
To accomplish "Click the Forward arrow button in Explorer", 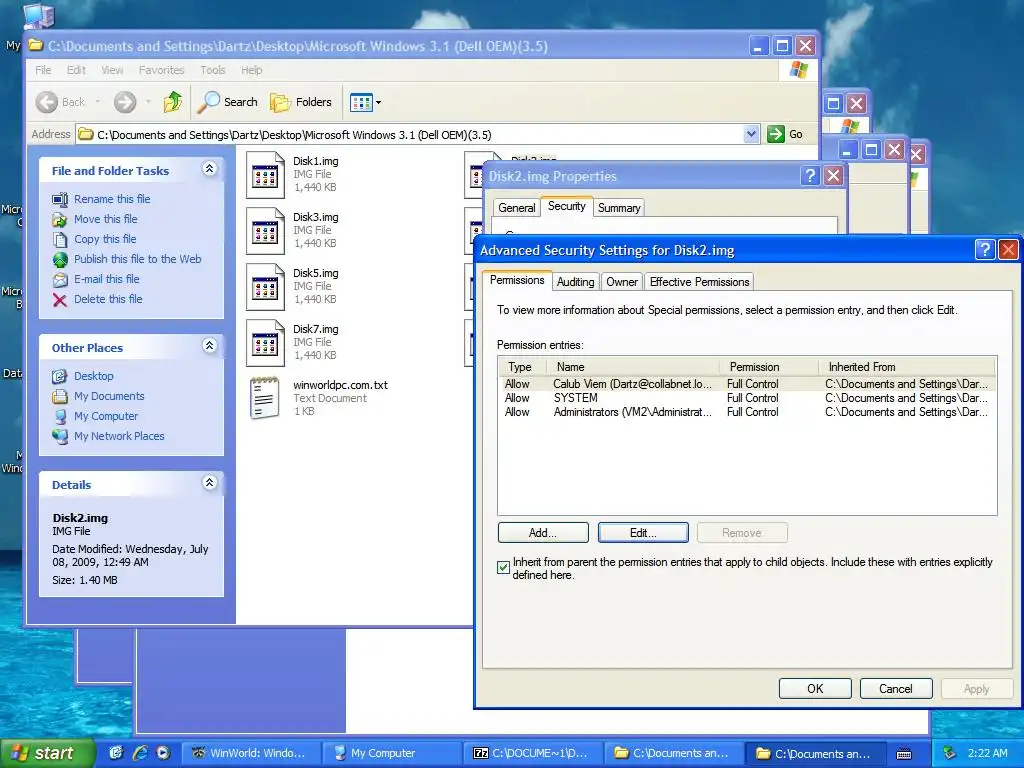I will (125, 102).
